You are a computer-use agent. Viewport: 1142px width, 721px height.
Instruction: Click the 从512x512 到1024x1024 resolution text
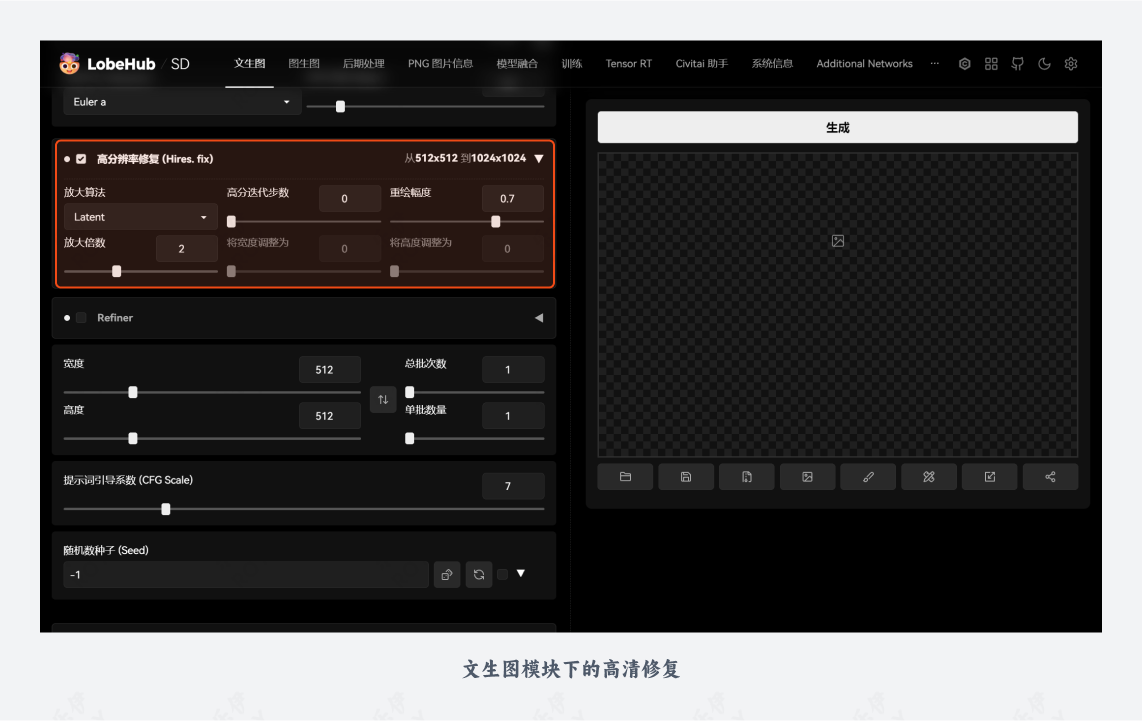pos(465,158)
